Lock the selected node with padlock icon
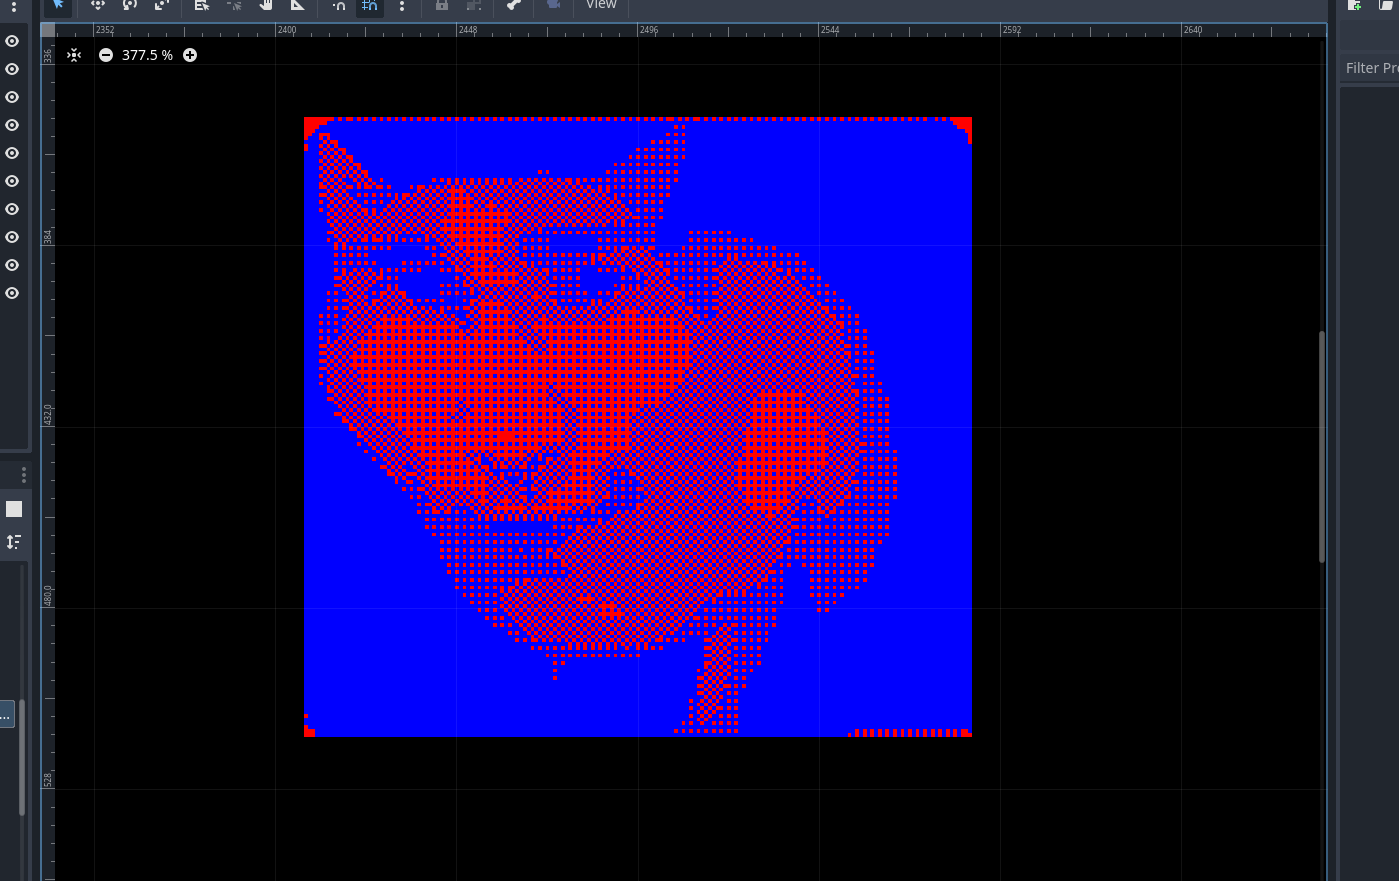Viewport: 1399px width, 881px height. (x=442, y=4)
